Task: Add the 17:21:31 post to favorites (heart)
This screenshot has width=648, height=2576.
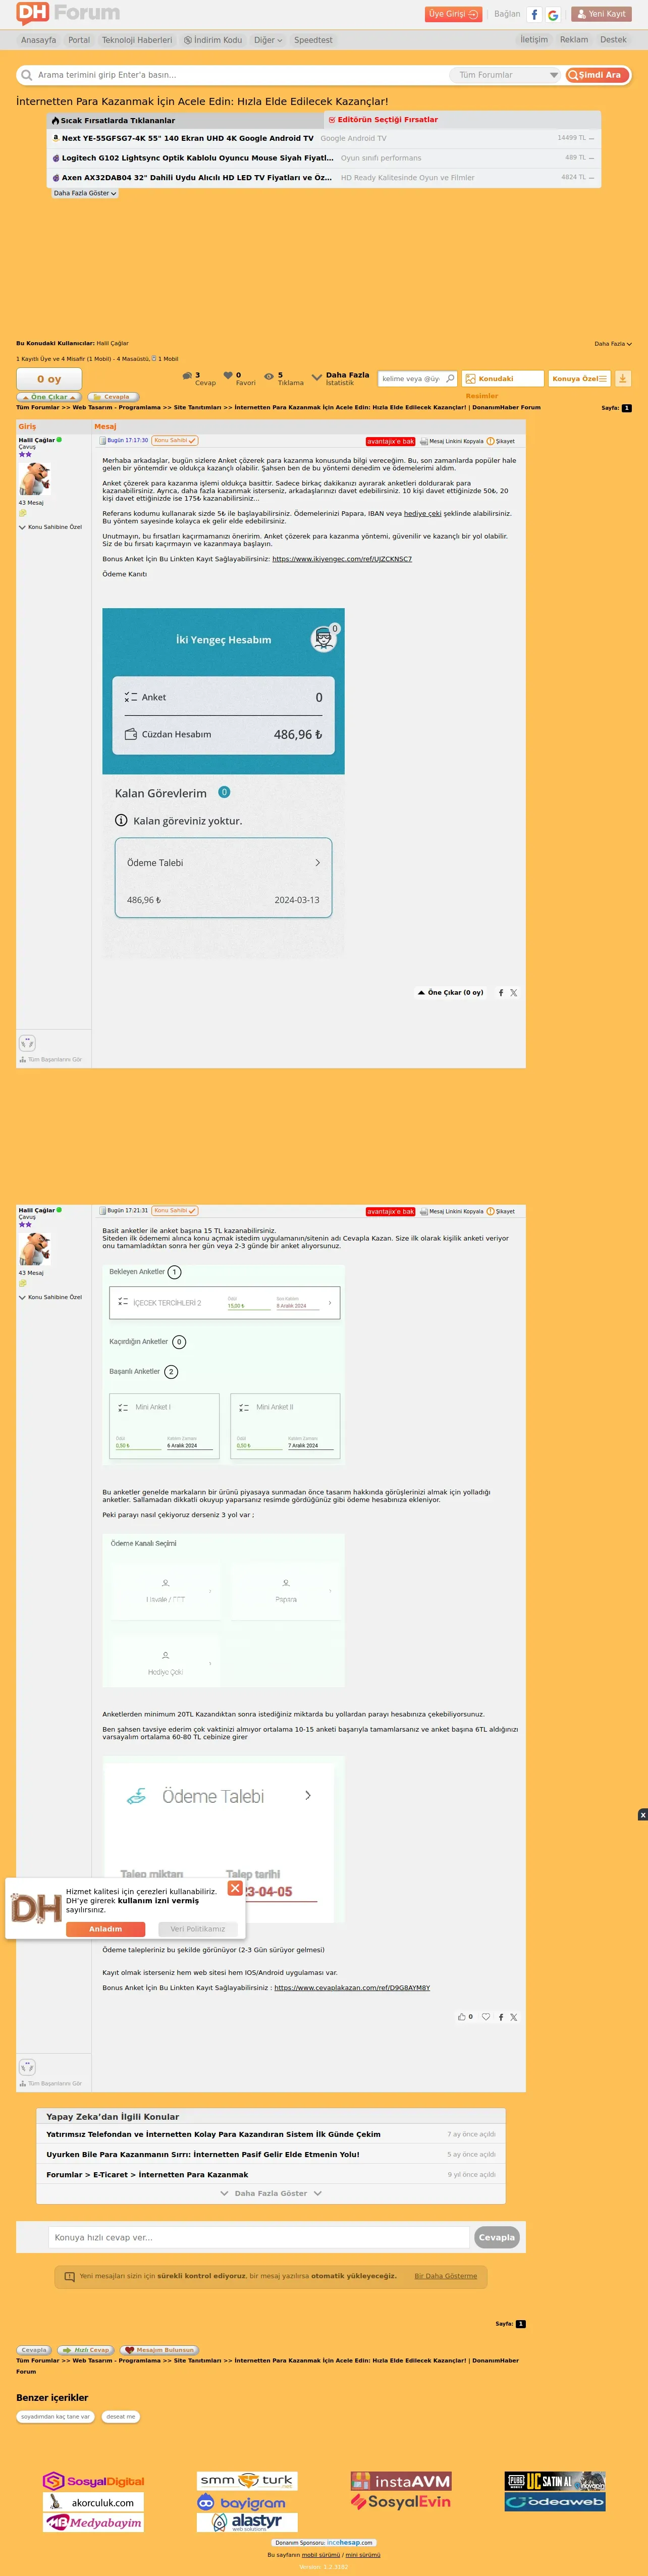Action: click(486, 2017)
